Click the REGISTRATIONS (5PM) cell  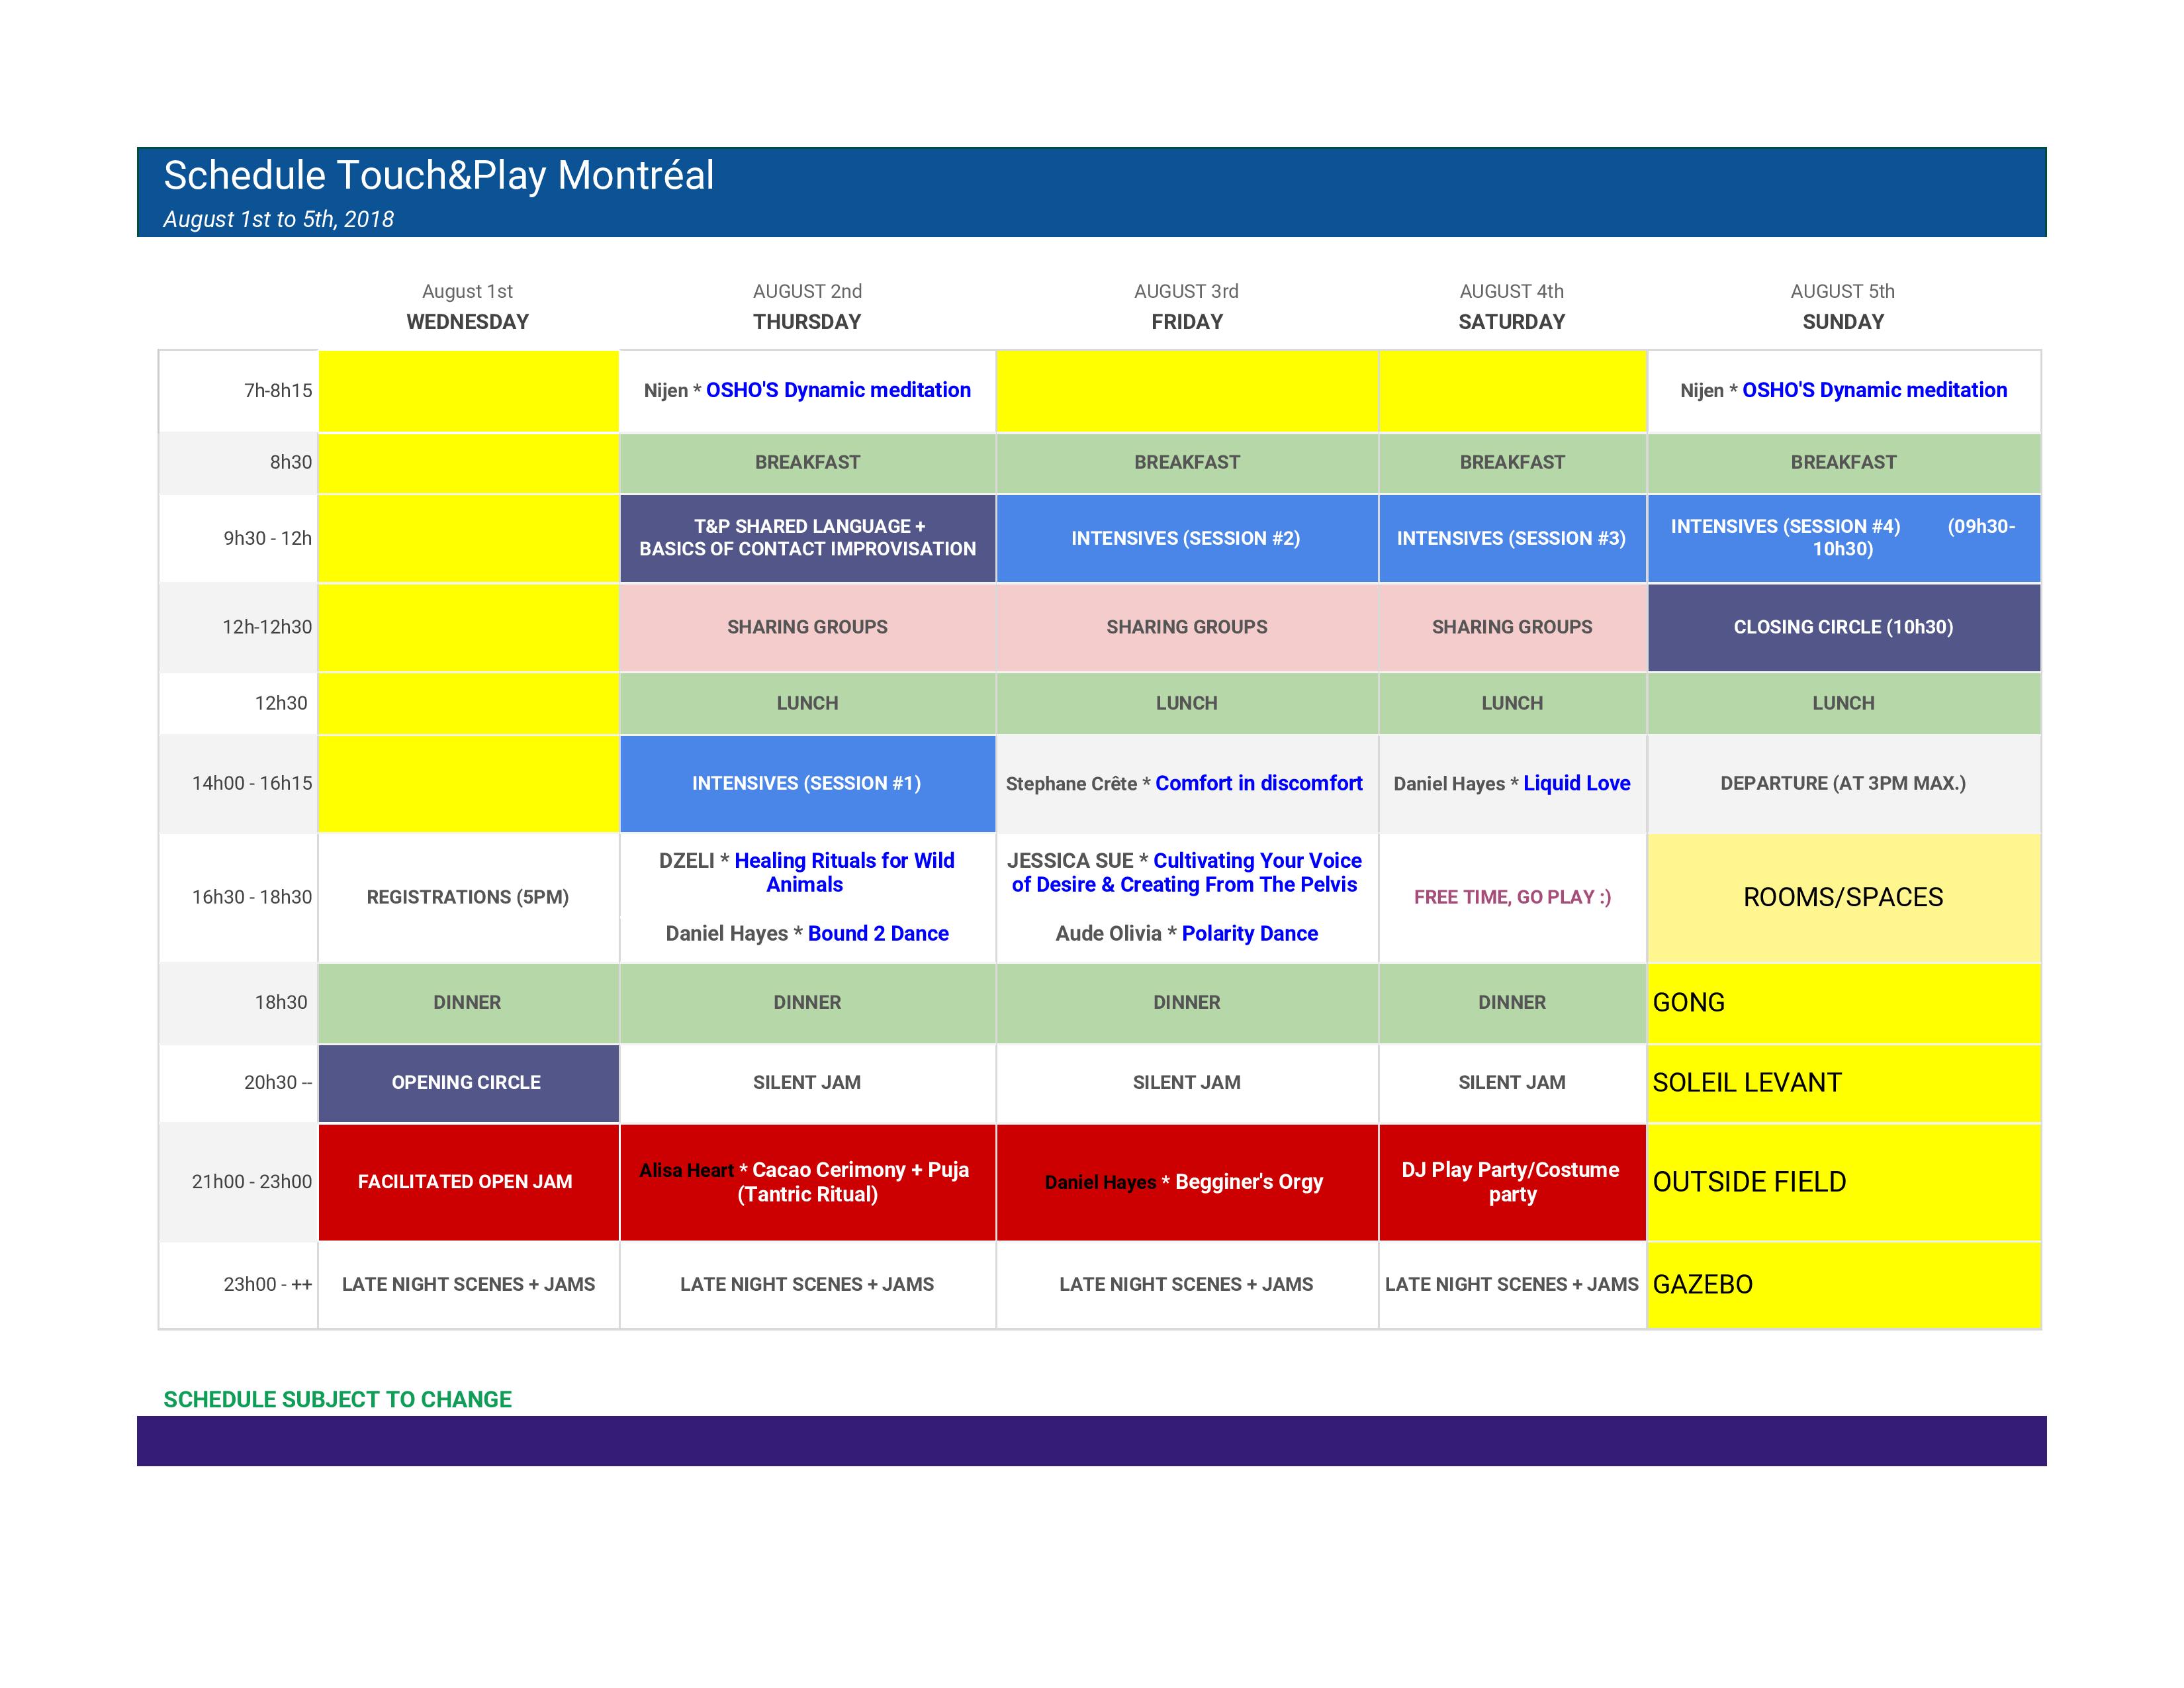(467, 897)
